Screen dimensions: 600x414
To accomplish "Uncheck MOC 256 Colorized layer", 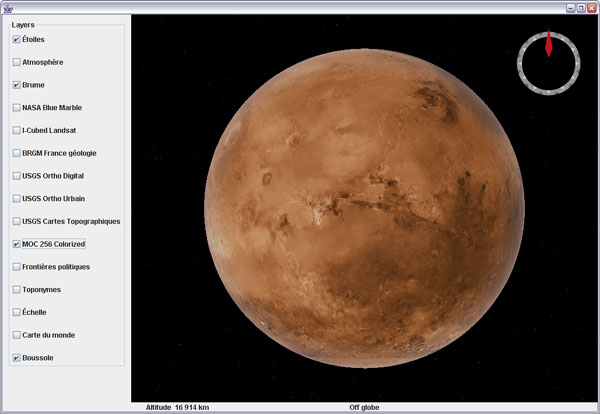I will [x=16, y=244].
